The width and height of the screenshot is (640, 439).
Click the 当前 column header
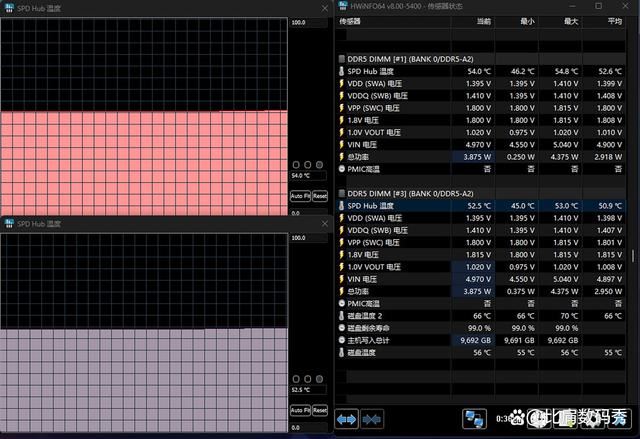click(x=484, y=20)
